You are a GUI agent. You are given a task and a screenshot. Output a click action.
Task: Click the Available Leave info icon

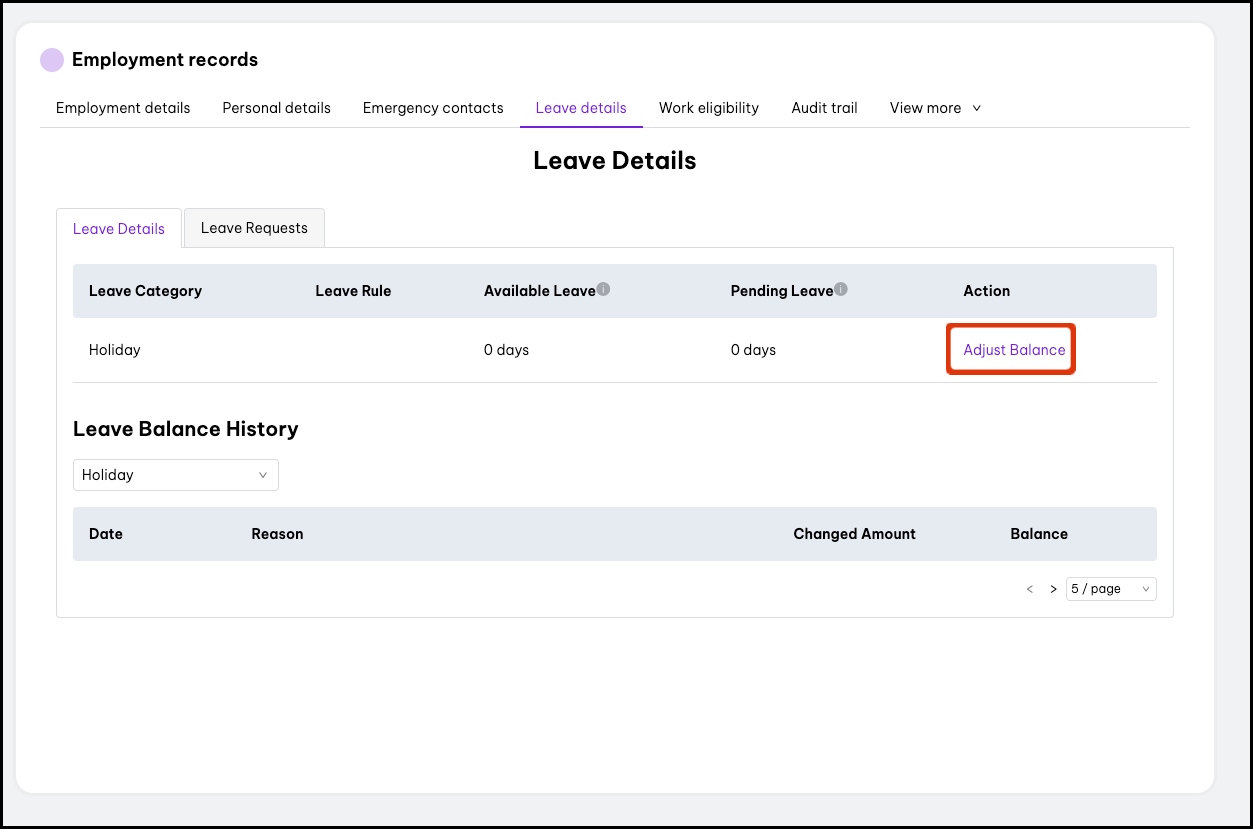pos(604,289)
